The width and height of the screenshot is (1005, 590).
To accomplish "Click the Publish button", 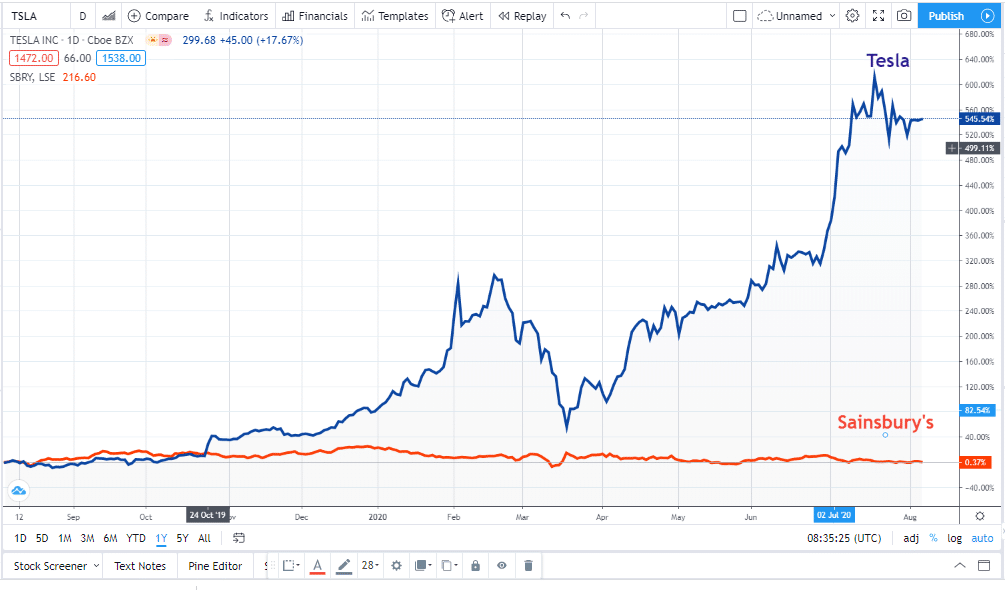I will point(946,16).
